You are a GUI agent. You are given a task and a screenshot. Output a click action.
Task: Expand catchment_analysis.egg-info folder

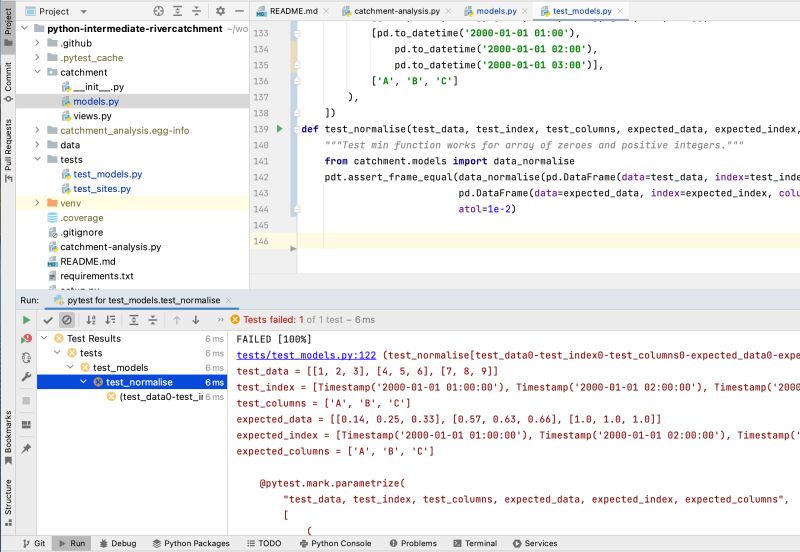[x=37, y=130]
